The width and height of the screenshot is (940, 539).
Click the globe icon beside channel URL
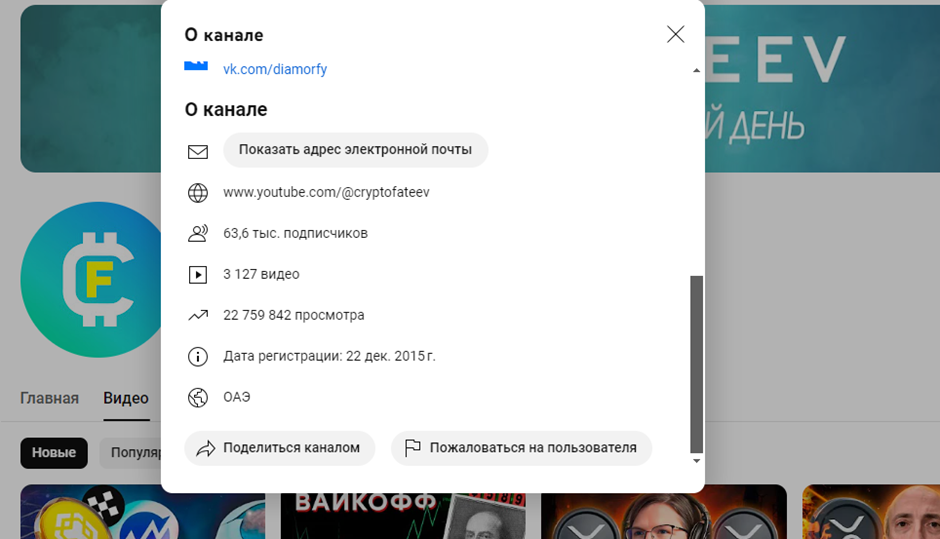(x=198, y=192)
